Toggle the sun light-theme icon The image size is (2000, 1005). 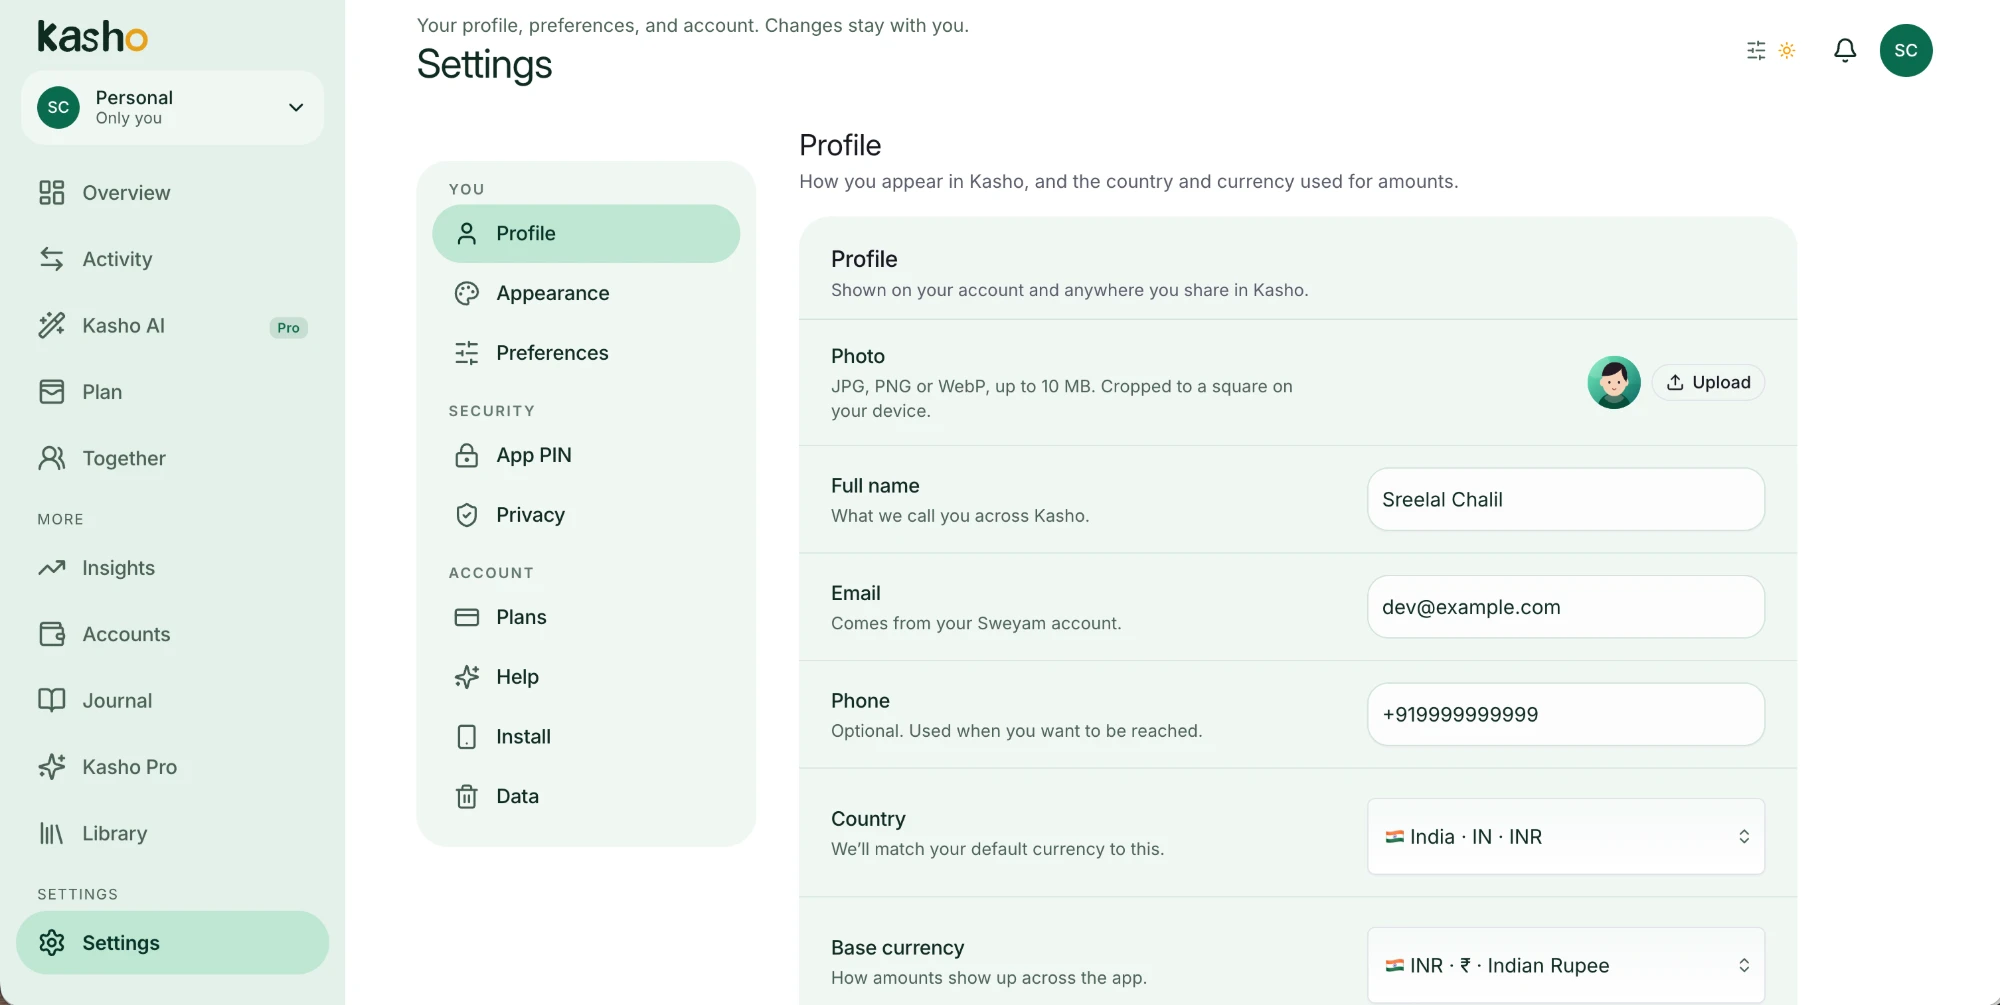pyautogui.click(x=1787, y=50)
